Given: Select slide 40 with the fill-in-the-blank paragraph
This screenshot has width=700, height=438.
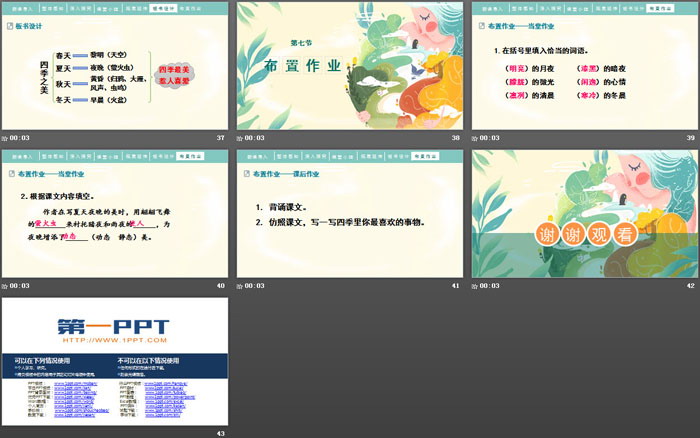Looking at the screenshot, I should pos(115,213).
